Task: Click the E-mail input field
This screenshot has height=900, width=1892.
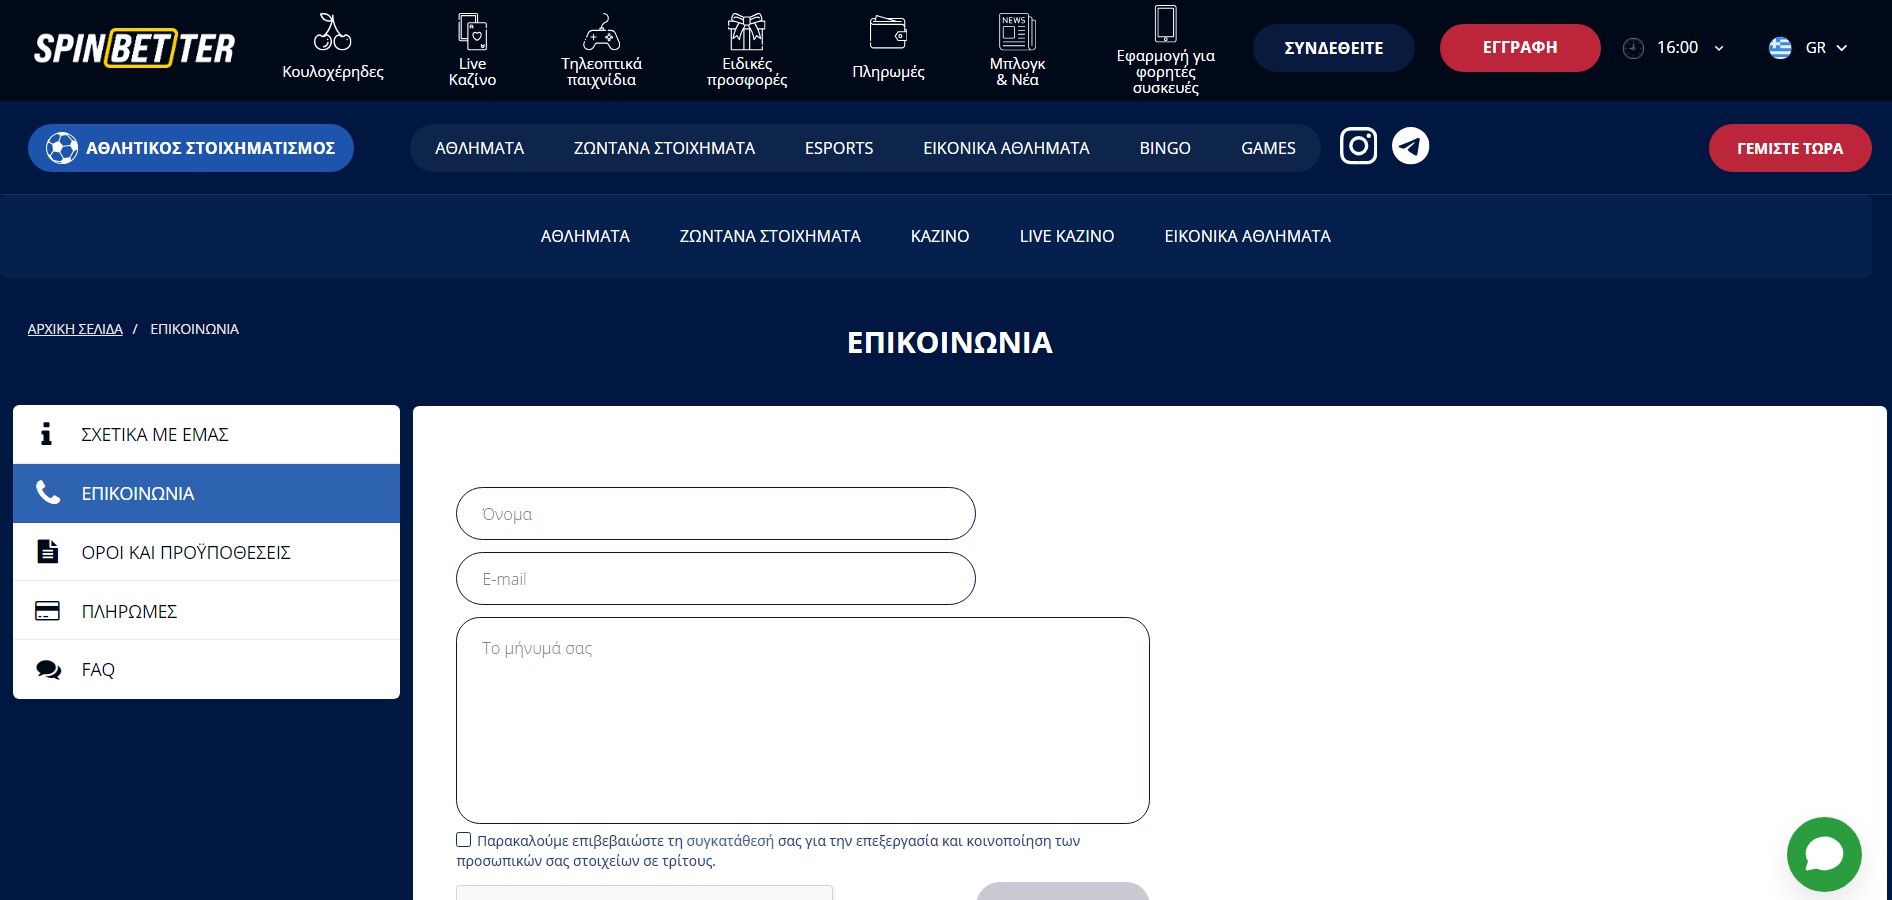Action: [x=715, y=578]
